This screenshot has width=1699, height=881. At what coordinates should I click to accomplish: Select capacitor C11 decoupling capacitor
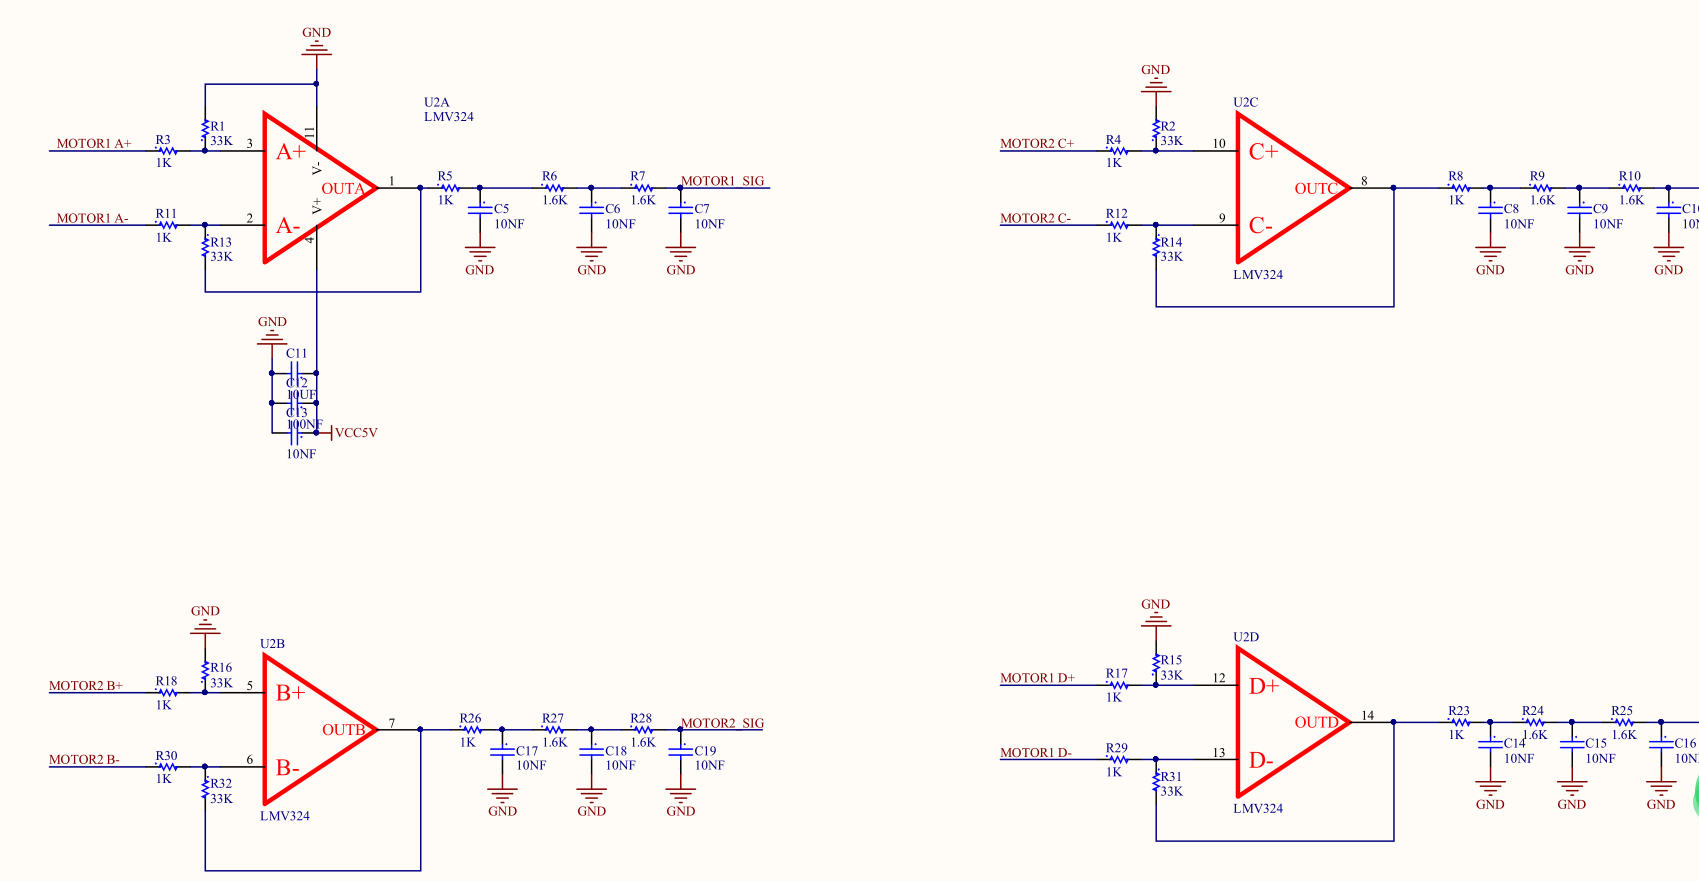(295, 373)
